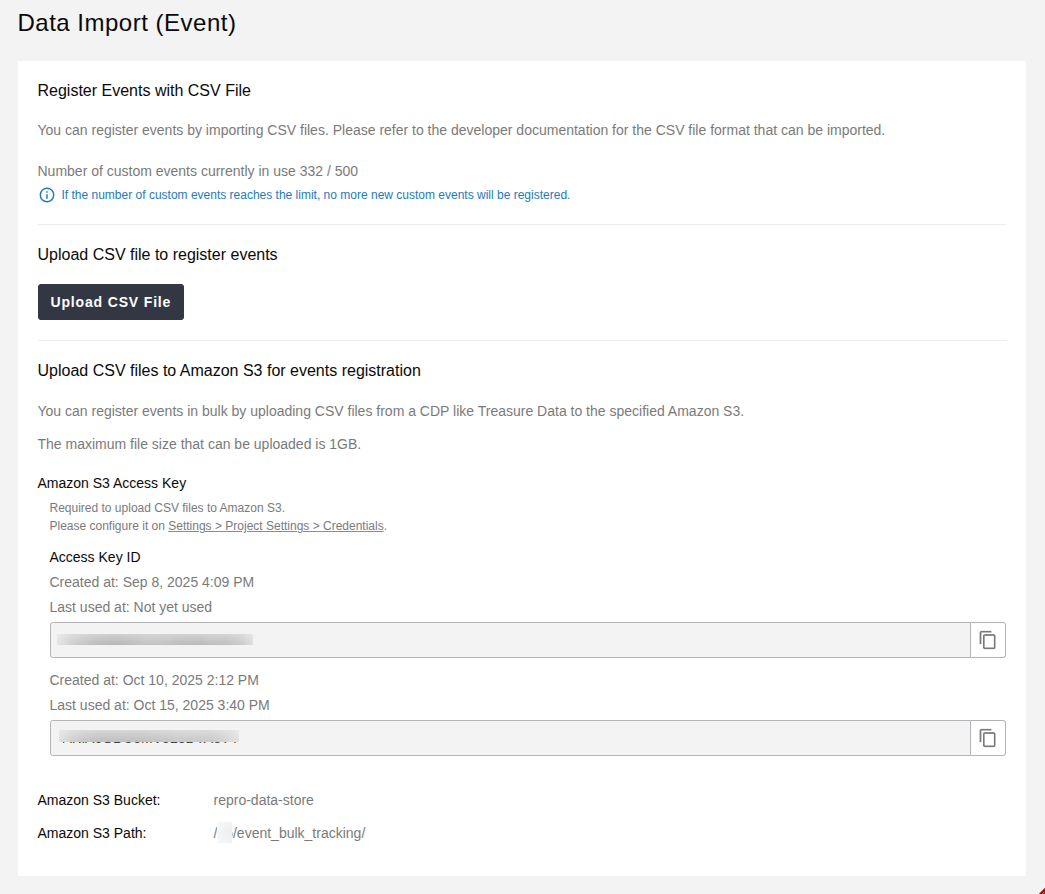Viewport: 1045px width, 894px height.
Task: Click the red corner marker at bottom right
Action: (x=1040, y=889)
